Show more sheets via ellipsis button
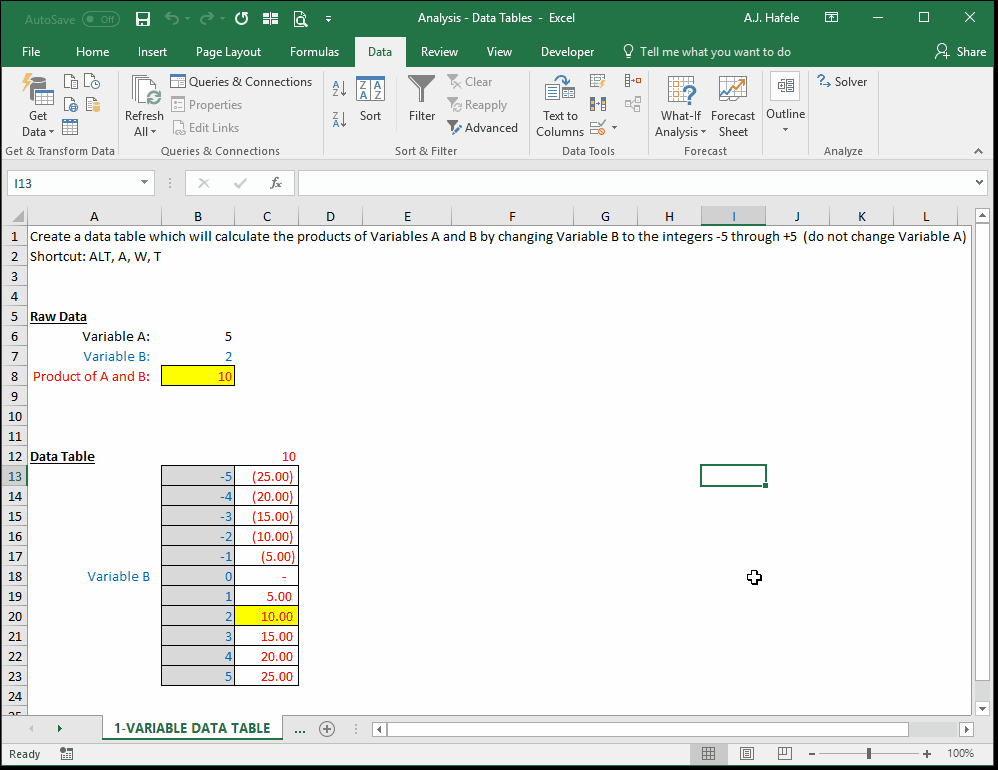The width and height of the screenshot is (998, 770). [x=300, y=729]
